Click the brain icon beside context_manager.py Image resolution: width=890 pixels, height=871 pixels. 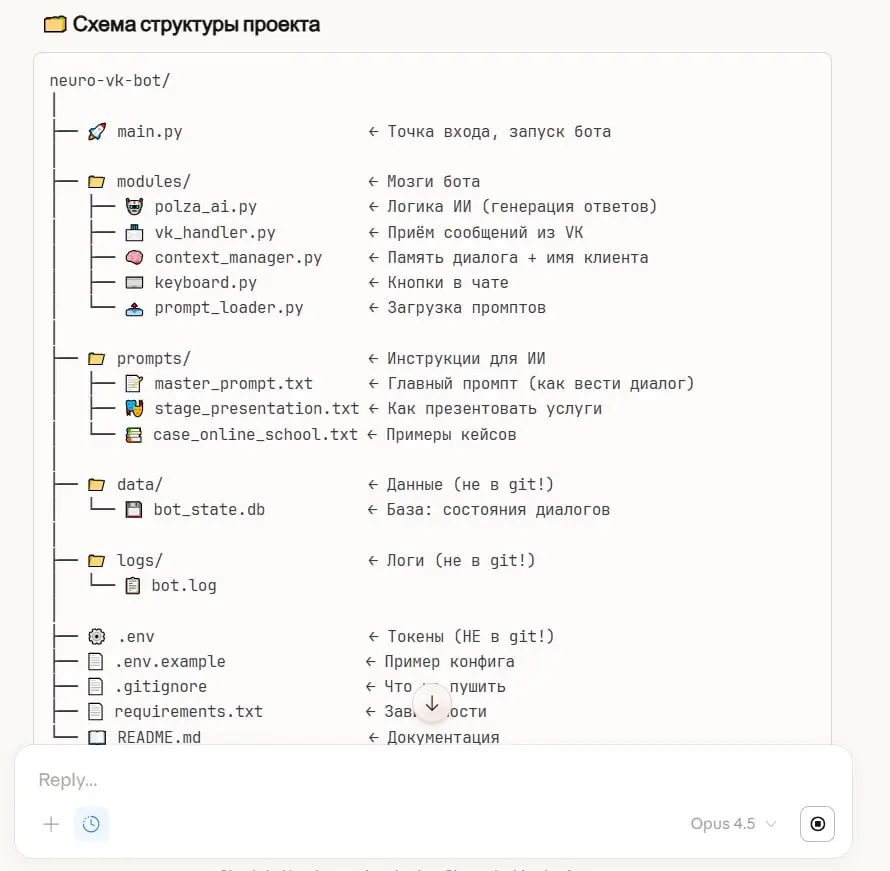(x=135, y=258)
